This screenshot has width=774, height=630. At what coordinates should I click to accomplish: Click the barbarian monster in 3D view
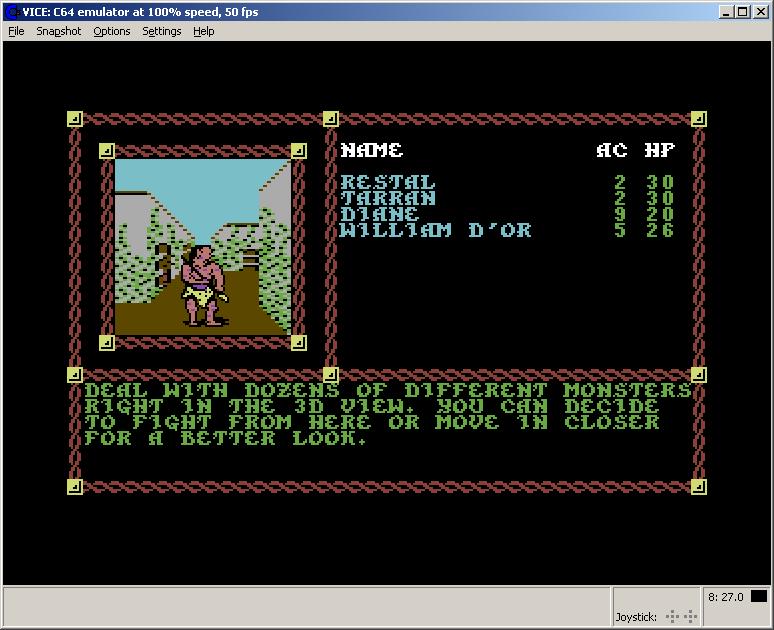pyautogui.click(x=204, y=285)
